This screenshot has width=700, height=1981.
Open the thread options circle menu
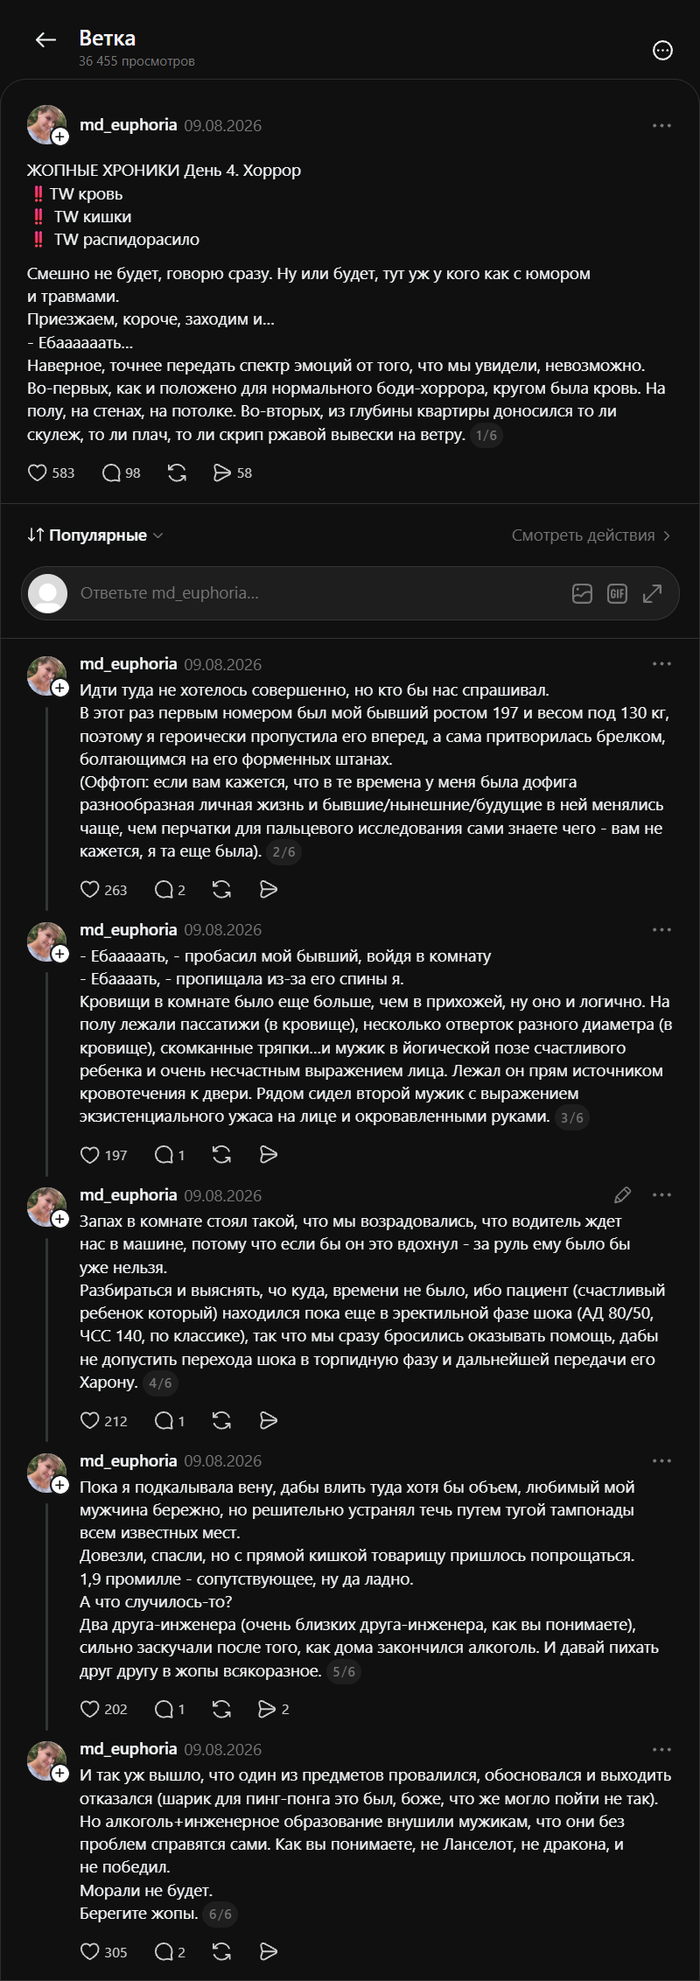[662, 50]
